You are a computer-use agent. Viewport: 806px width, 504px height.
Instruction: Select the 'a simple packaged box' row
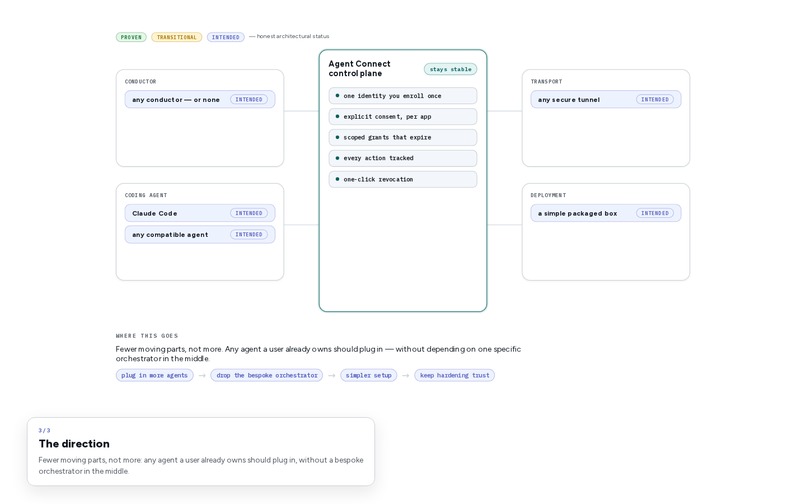[x=606, y=213]
